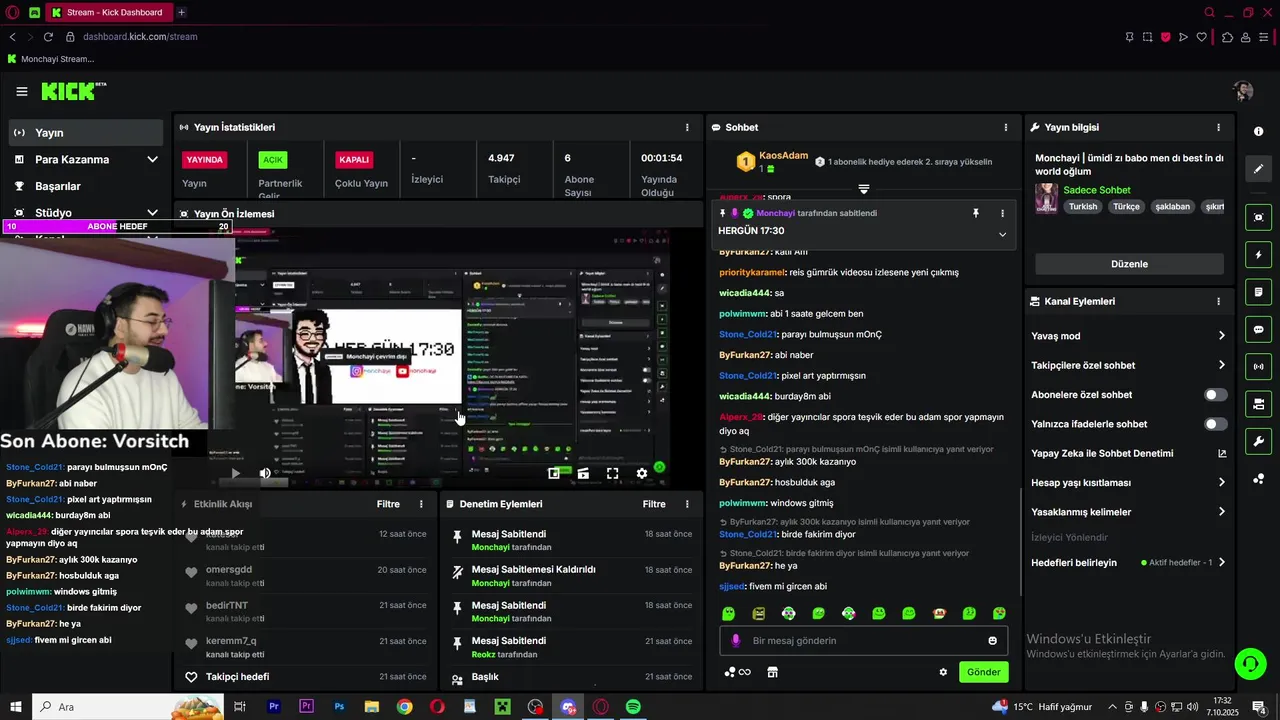
Task: Click the channel points infinity icon
Action: (737, 672)
